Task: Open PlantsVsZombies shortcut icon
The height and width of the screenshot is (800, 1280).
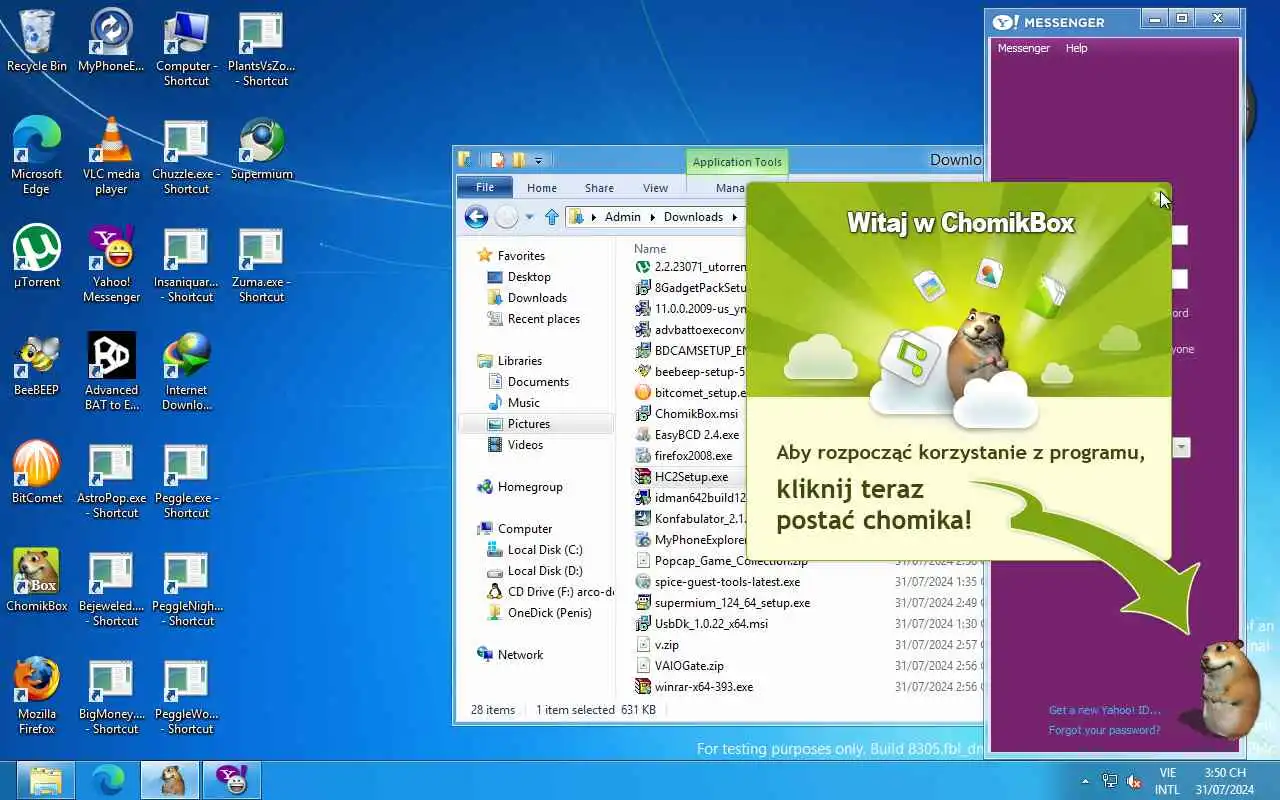Action: [x=261, y=47]
